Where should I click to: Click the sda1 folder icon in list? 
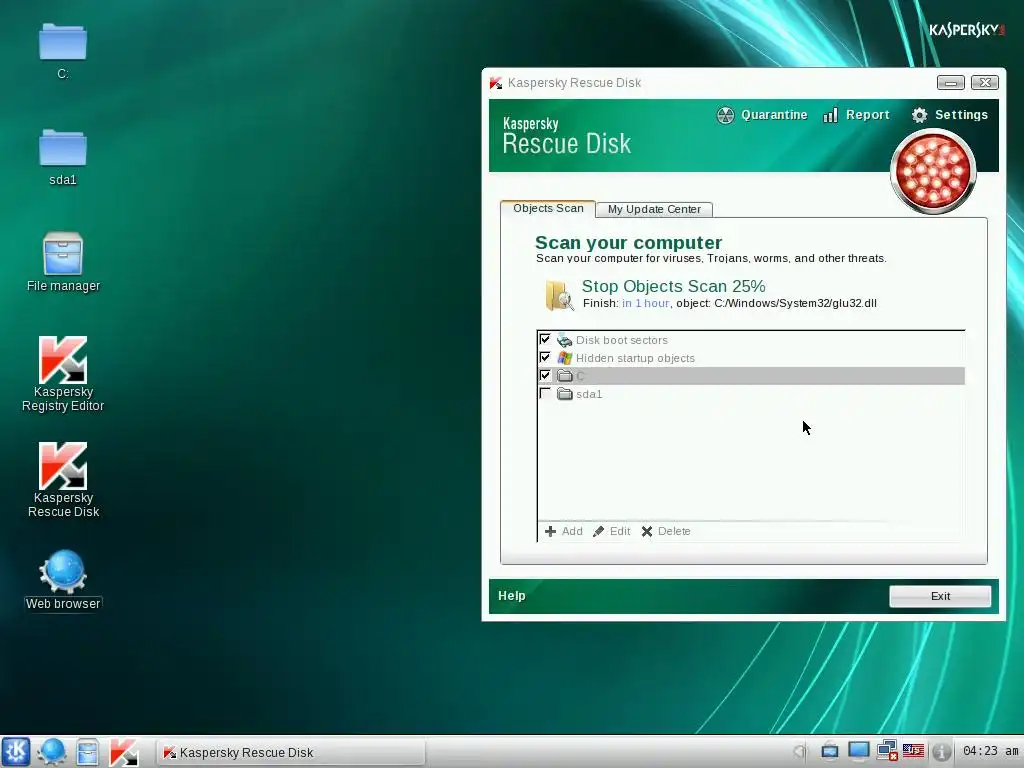[x=565, y=394]
